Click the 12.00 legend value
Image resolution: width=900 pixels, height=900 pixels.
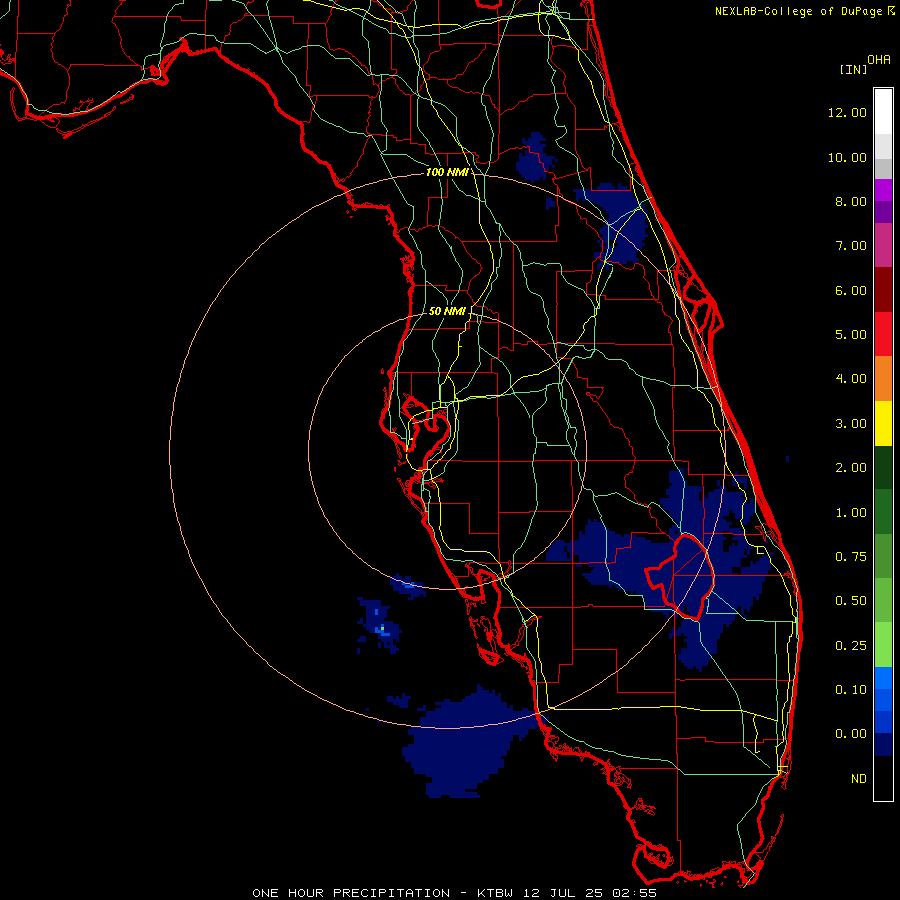click(x=847, y=112)
